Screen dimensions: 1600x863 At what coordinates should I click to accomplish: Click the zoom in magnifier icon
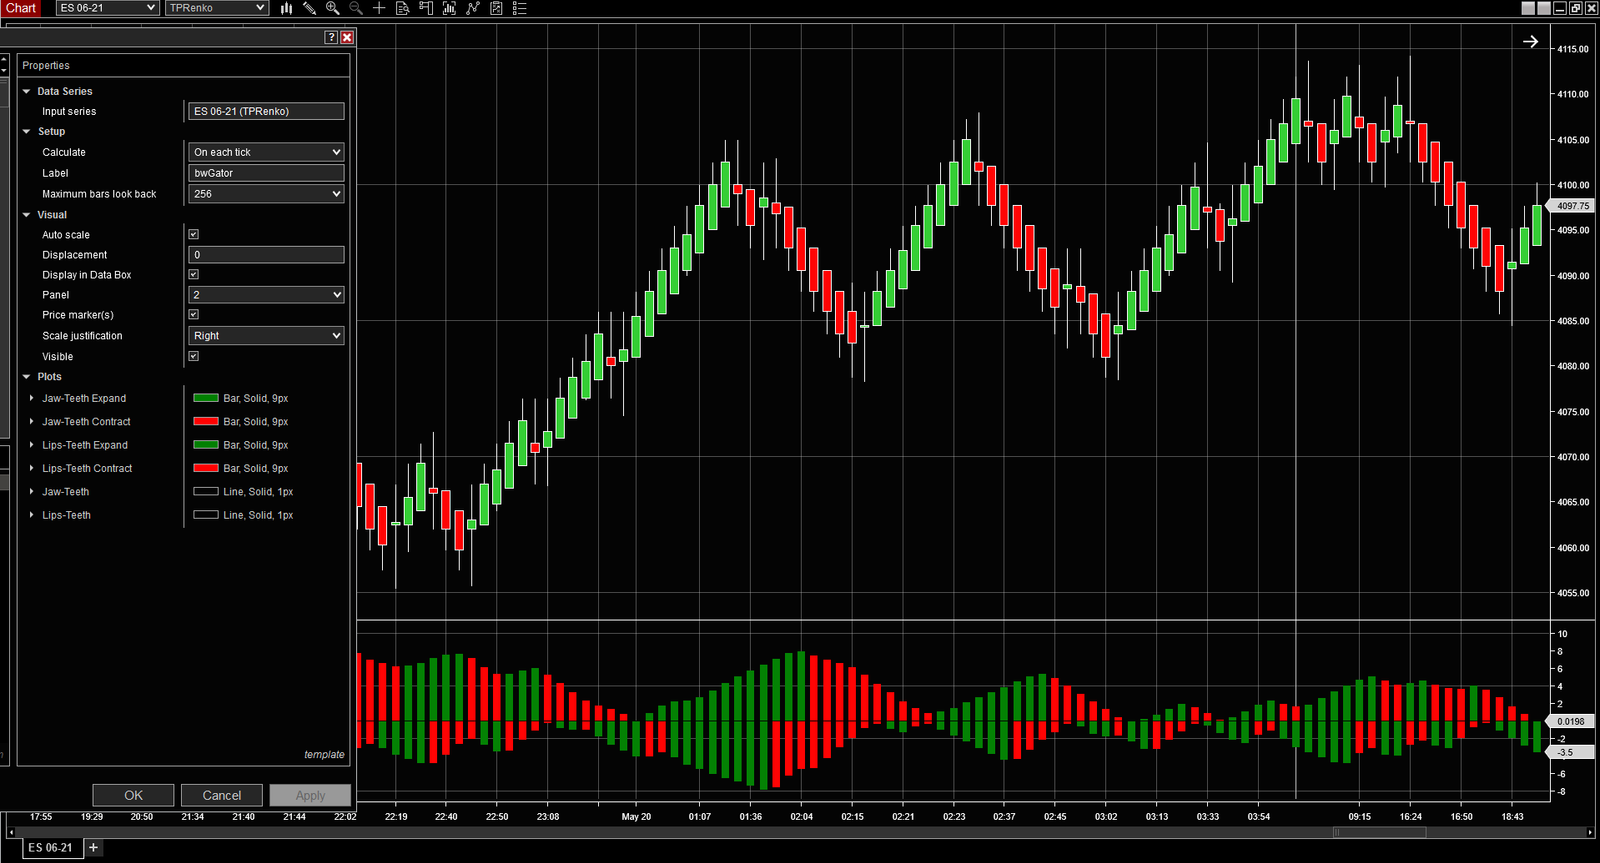332,8
